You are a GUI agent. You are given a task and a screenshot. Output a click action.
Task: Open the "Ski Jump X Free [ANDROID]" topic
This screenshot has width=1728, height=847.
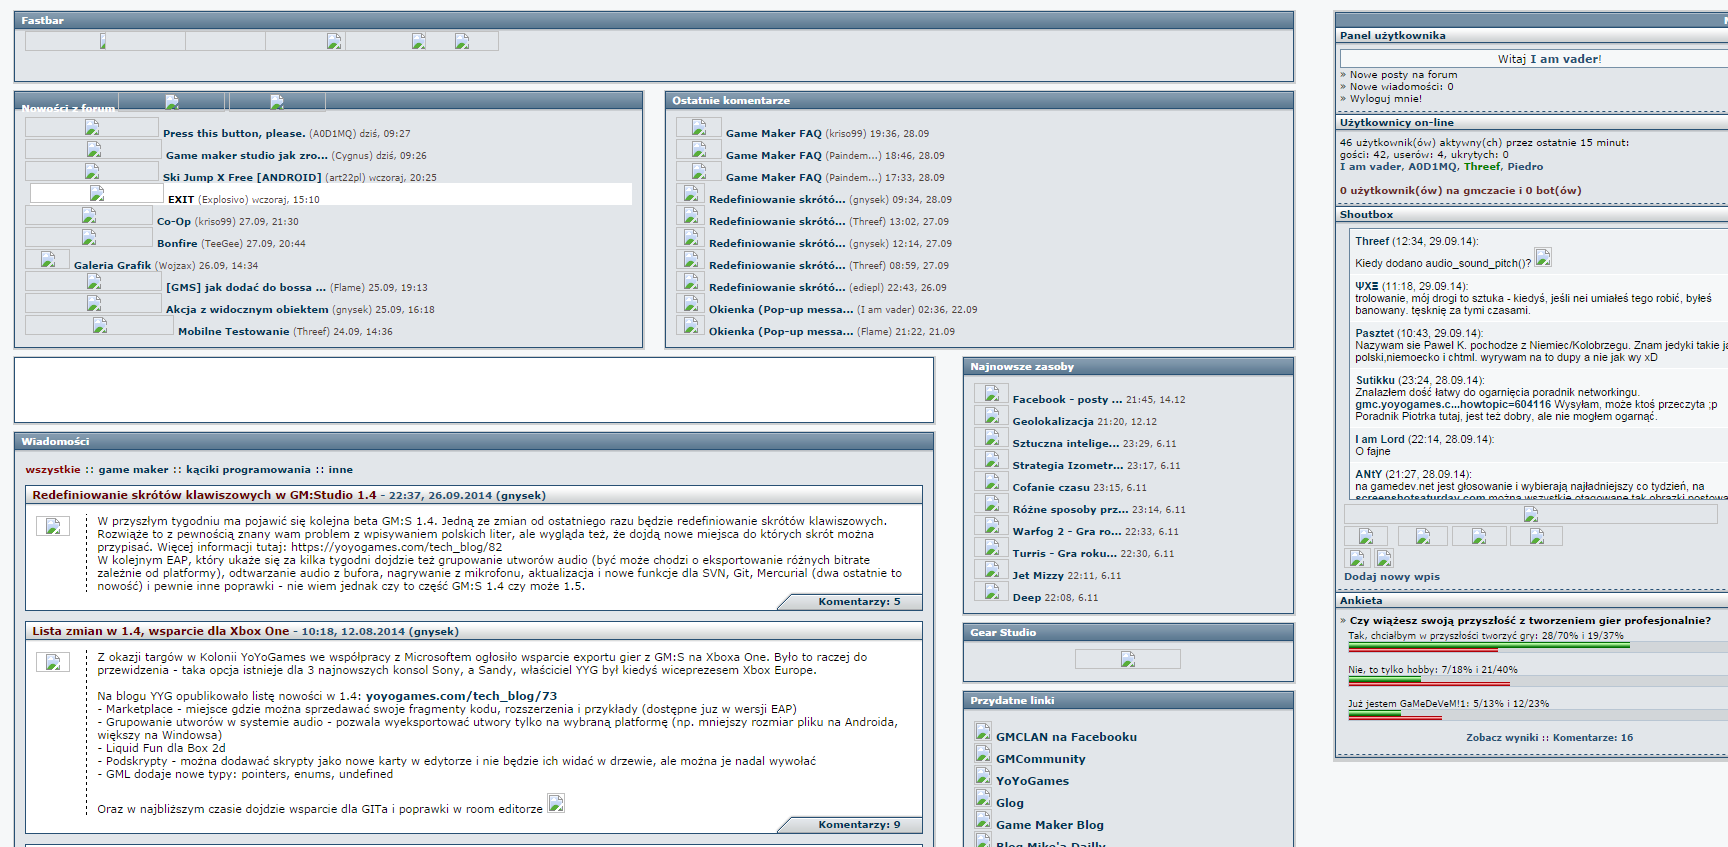point(242,178)
